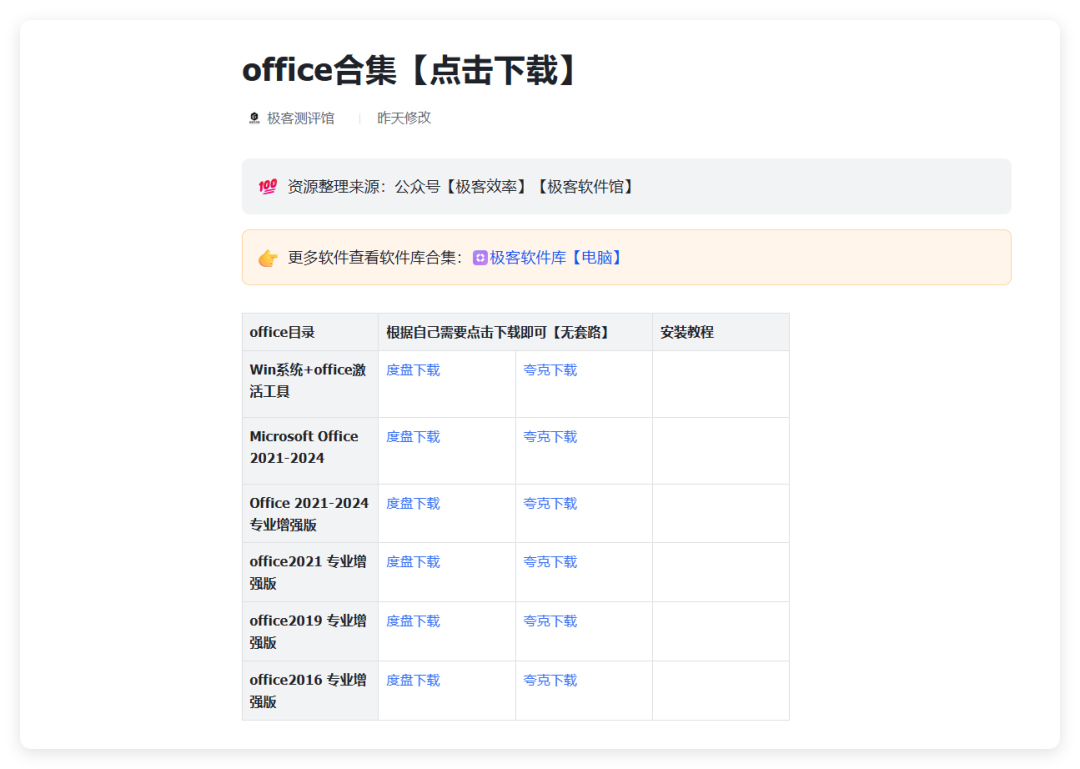This screenshot has width=1080, height=769.
Task: Click 夸克下载 for Office 2021-2024 专业增强版
Action: pos(550,504)
